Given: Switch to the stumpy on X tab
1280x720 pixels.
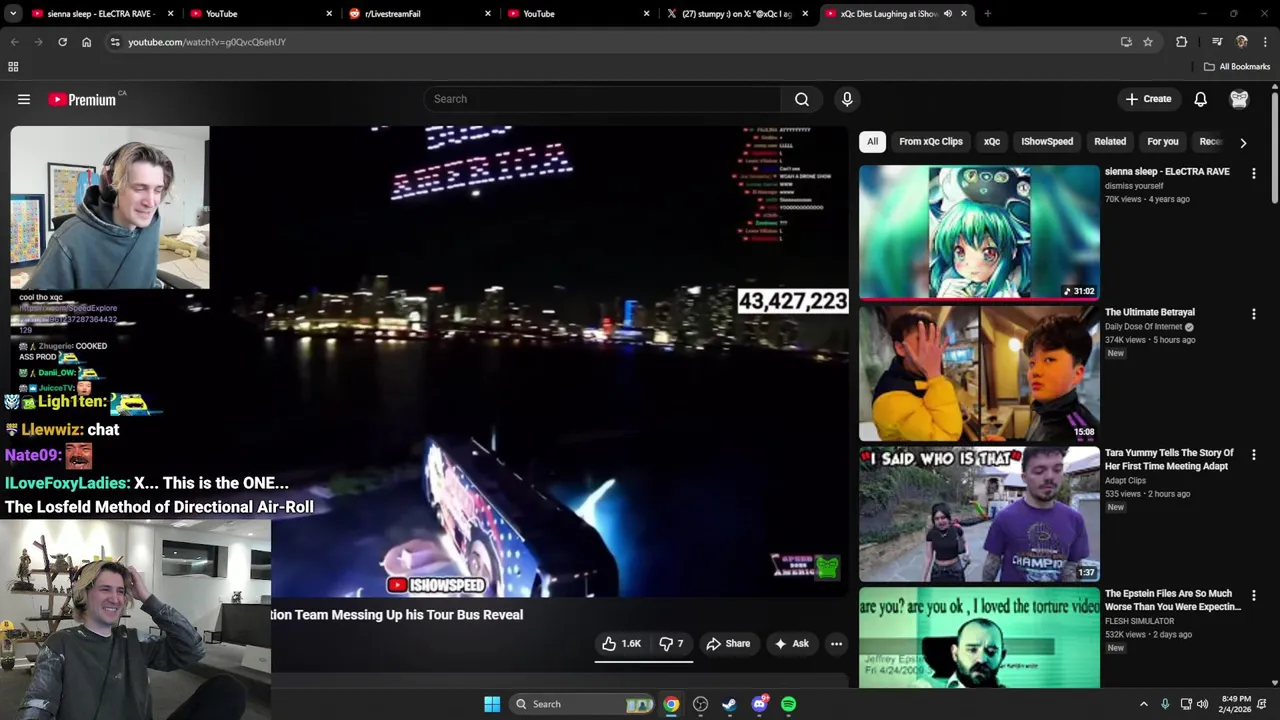Looking at the screenshot, I should point(737,14).
